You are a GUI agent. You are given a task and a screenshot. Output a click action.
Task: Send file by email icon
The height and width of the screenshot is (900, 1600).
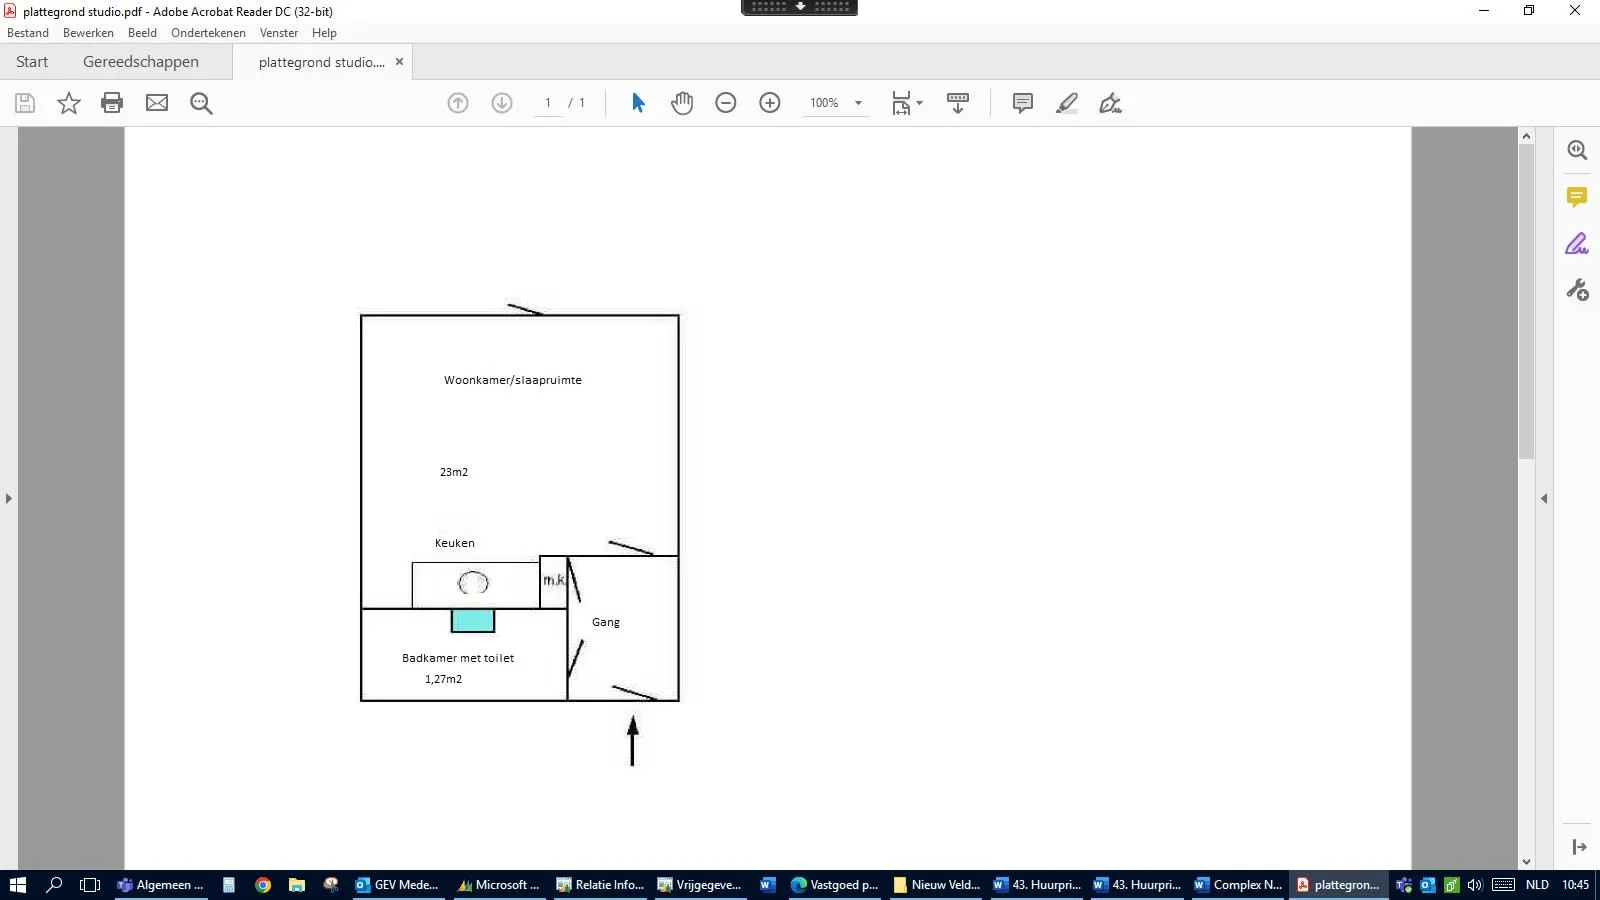tap(157, 103)
